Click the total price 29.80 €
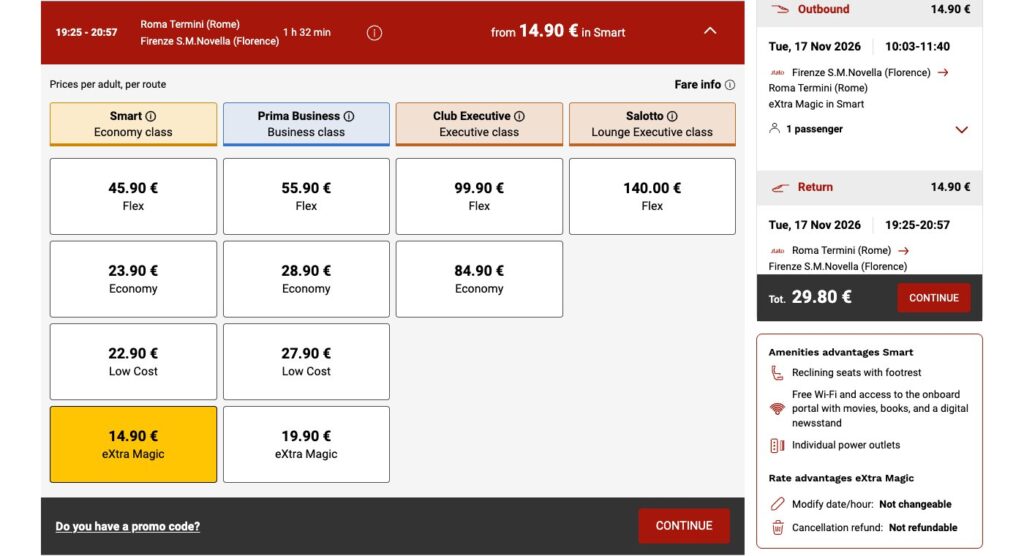 coord(822,297)
